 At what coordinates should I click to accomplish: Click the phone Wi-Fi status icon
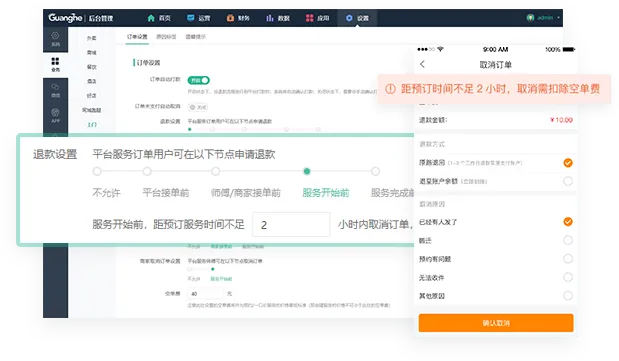click(441, 49)
